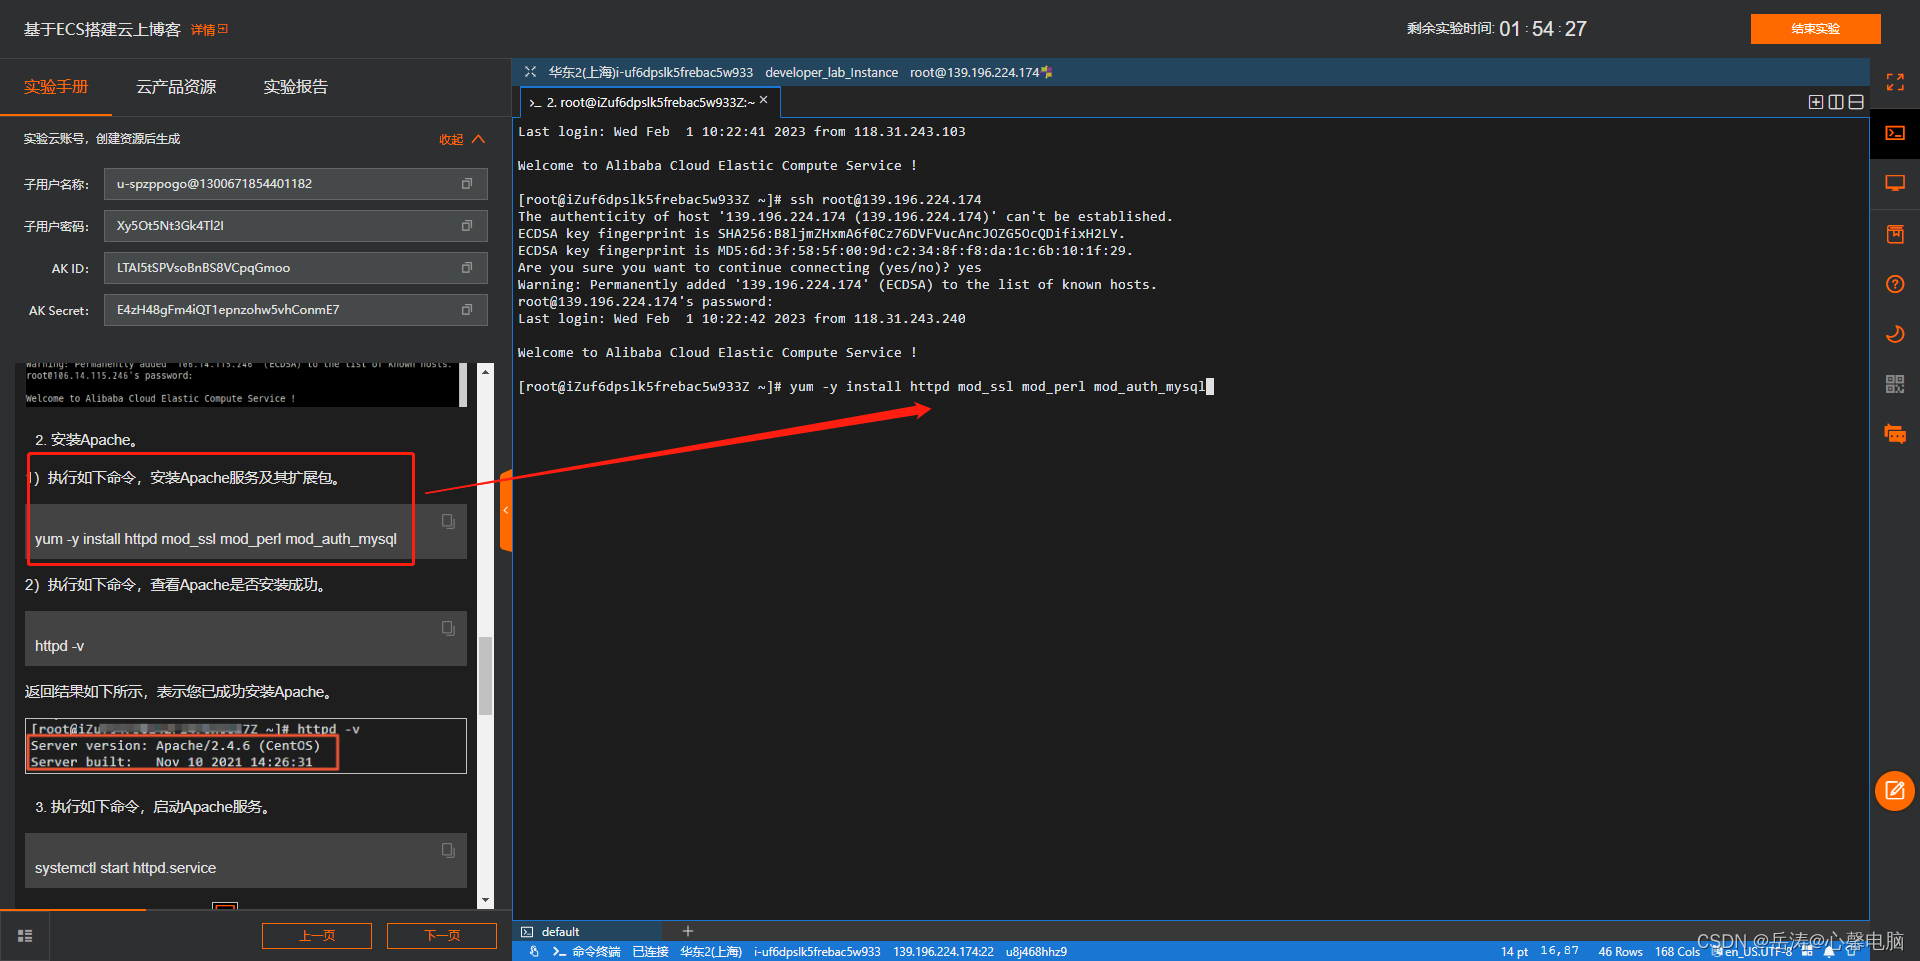The width and height of the screenshot is (1920, 961).
Task: Copy the httpd -v command
Action: pos(448,628)
